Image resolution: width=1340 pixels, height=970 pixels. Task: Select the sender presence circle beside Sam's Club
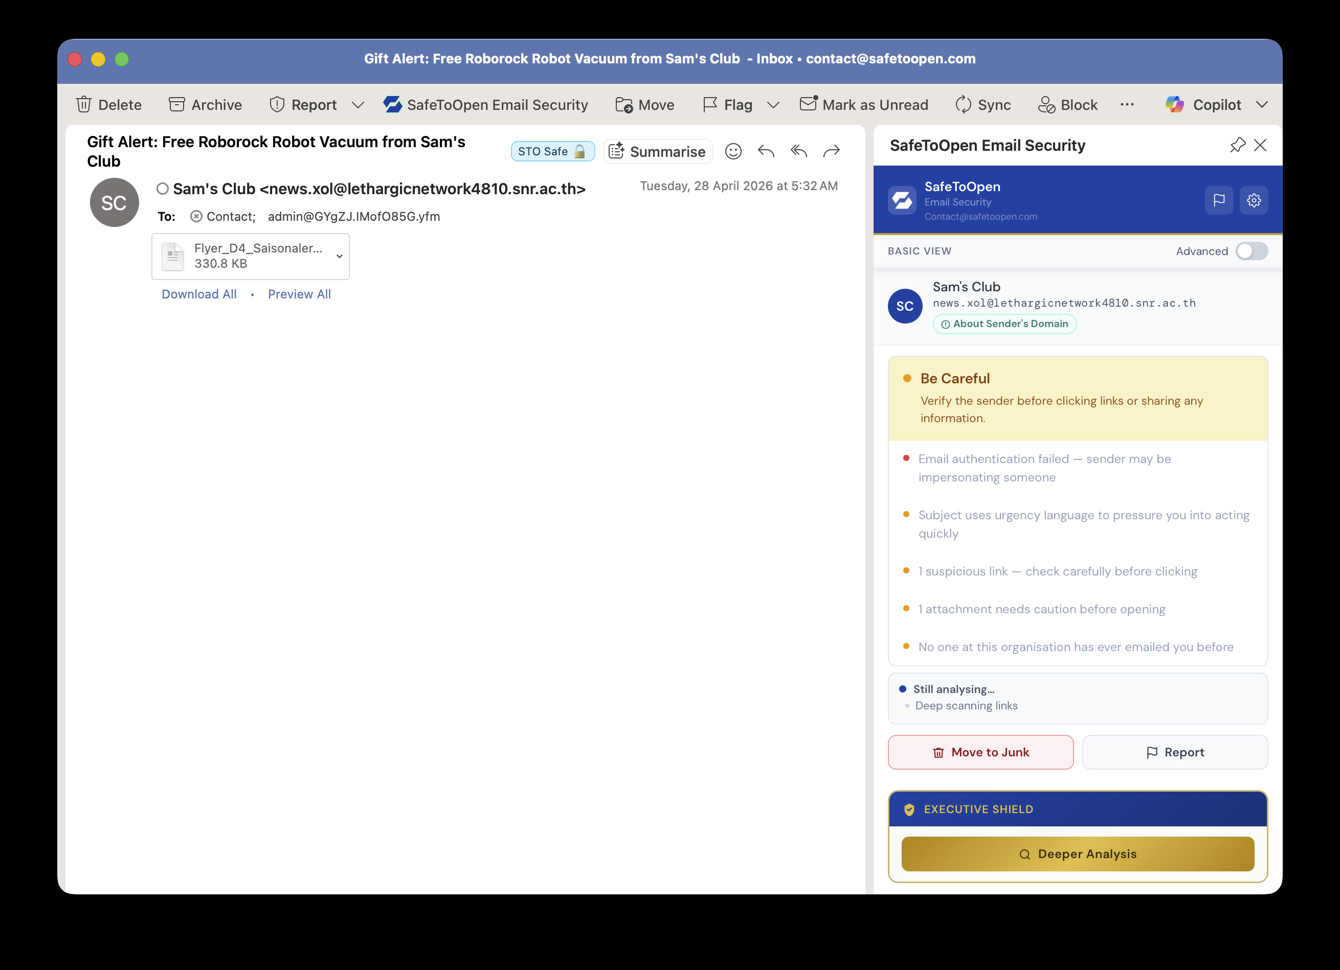[x=162, y=188]
